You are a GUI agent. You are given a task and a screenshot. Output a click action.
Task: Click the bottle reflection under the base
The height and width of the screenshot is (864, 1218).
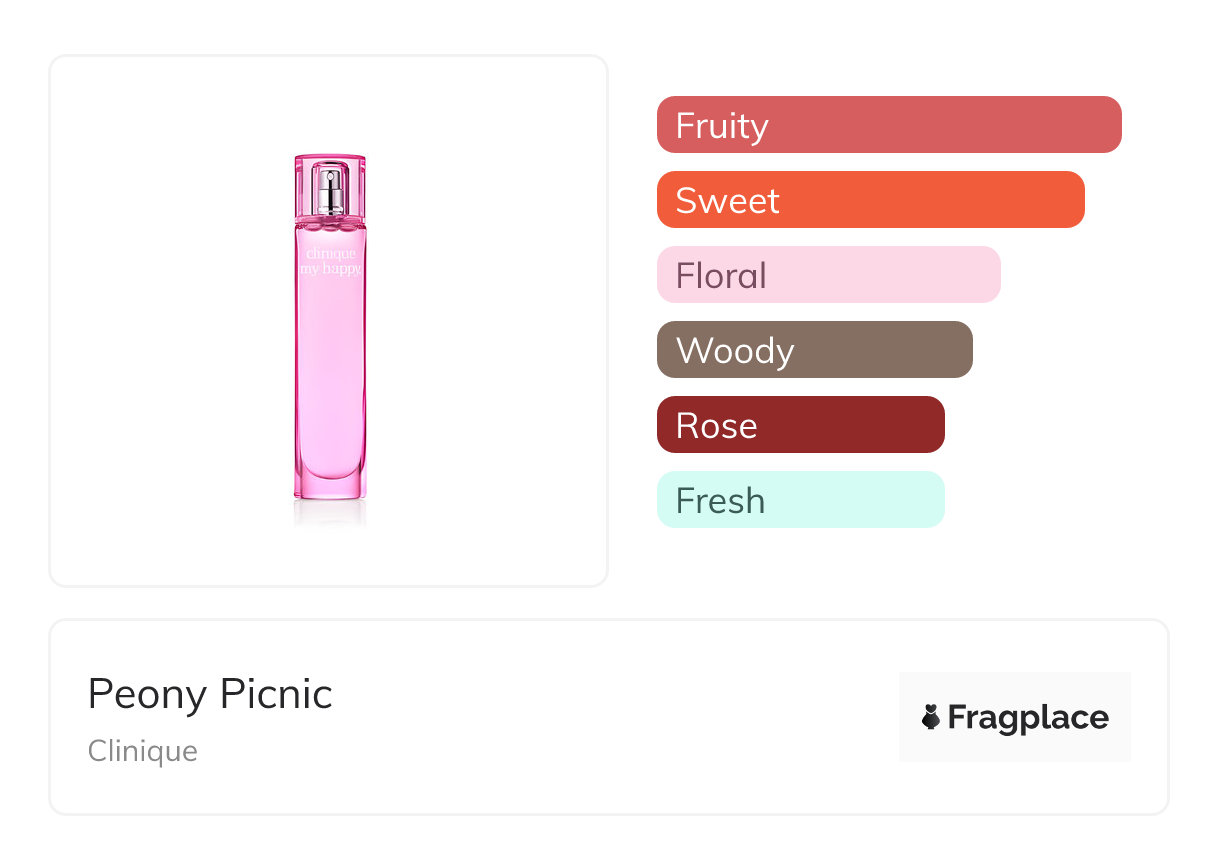click(x=330, y=512)
